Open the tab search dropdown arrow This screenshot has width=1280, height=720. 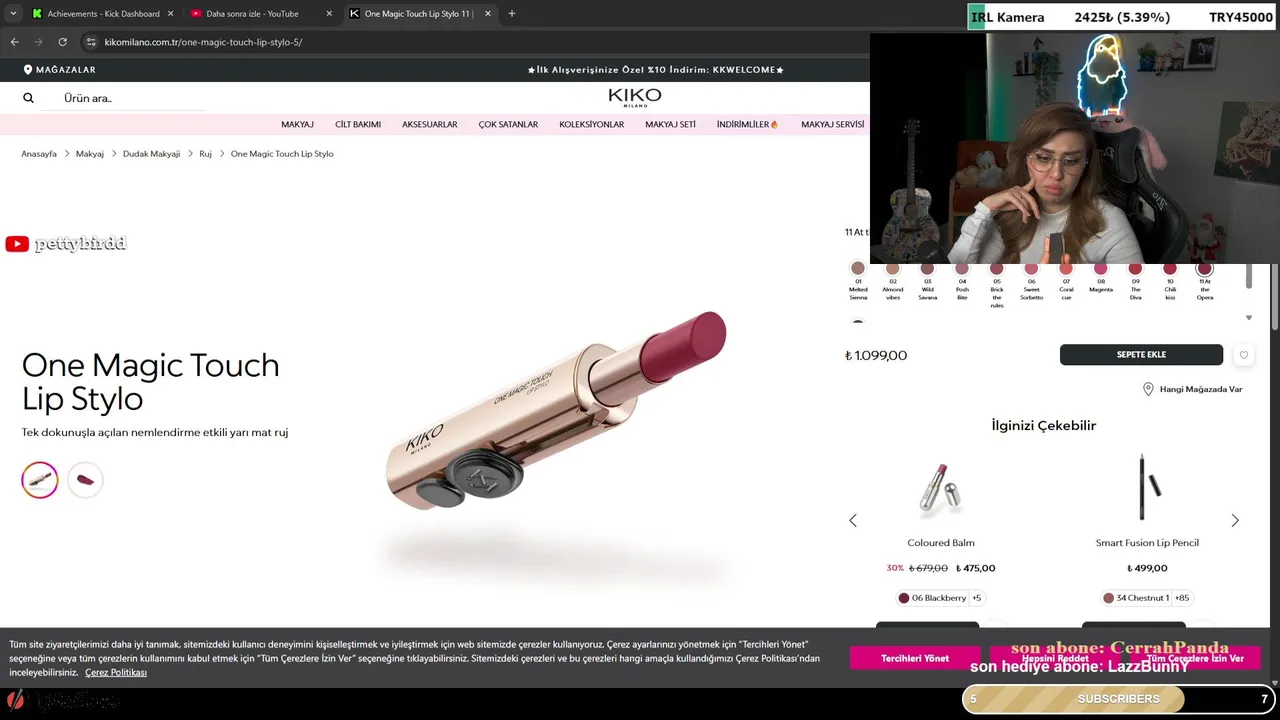tap(13, 13)
